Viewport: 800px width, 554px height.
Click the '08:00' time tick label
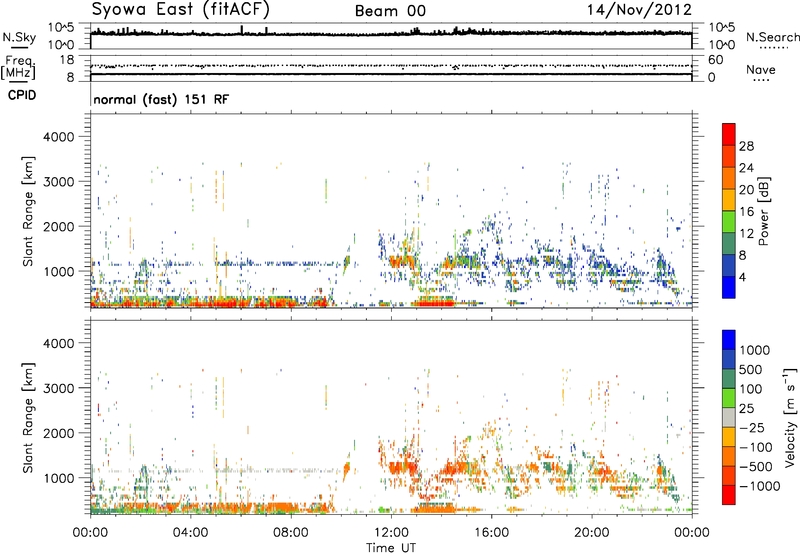(x=291, y=533)
